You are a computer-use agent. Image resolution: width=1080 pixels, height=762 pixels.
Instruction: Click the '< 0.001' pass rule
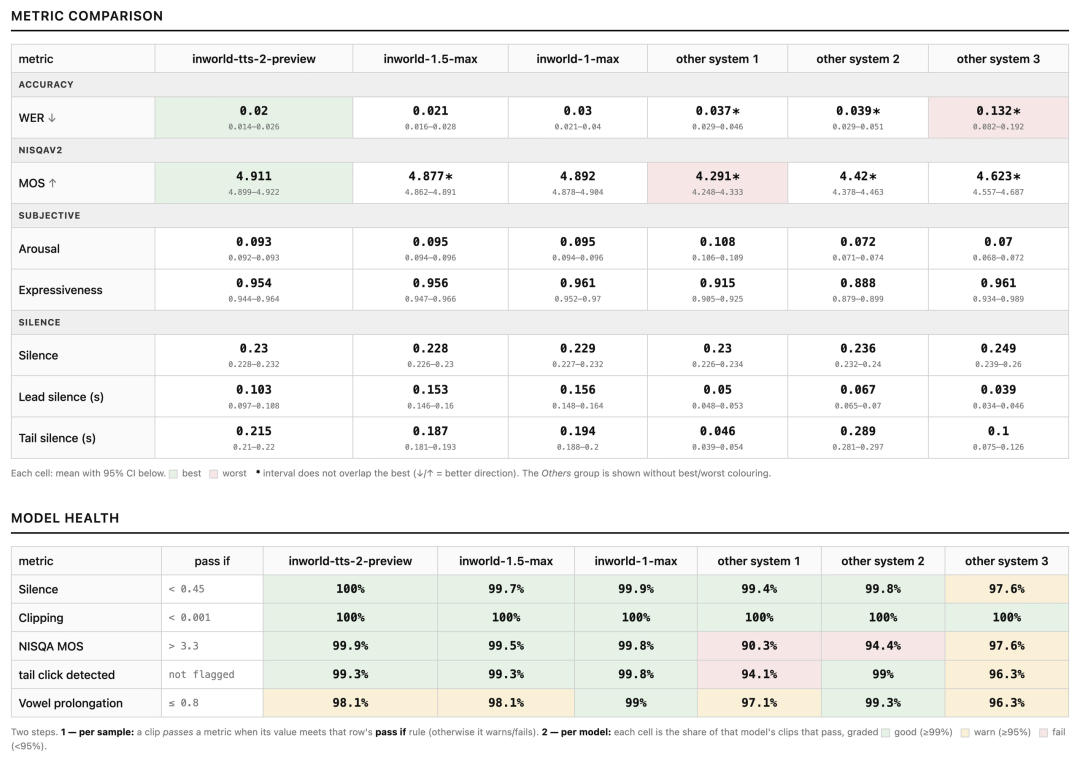[189, 618]
